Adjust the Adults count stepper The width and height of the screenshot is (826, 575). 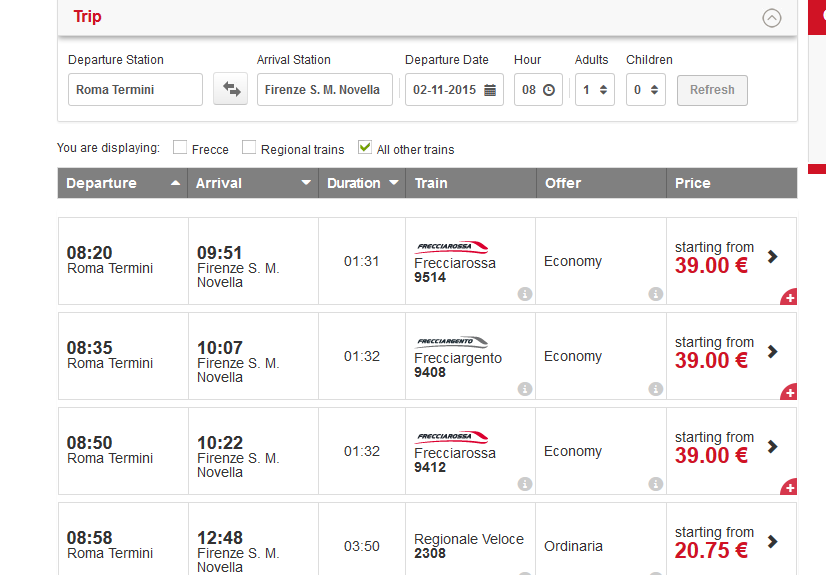604,90
